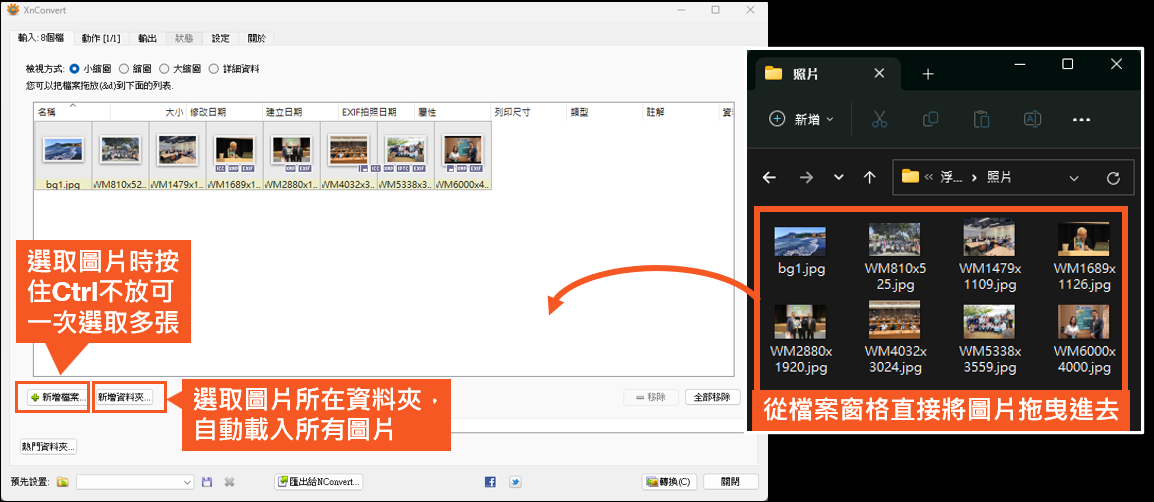The image size is (1154, 502).
Task: Select bg1.jpg thumbnail in XnConvert list
Action: (x=63, y=155)
